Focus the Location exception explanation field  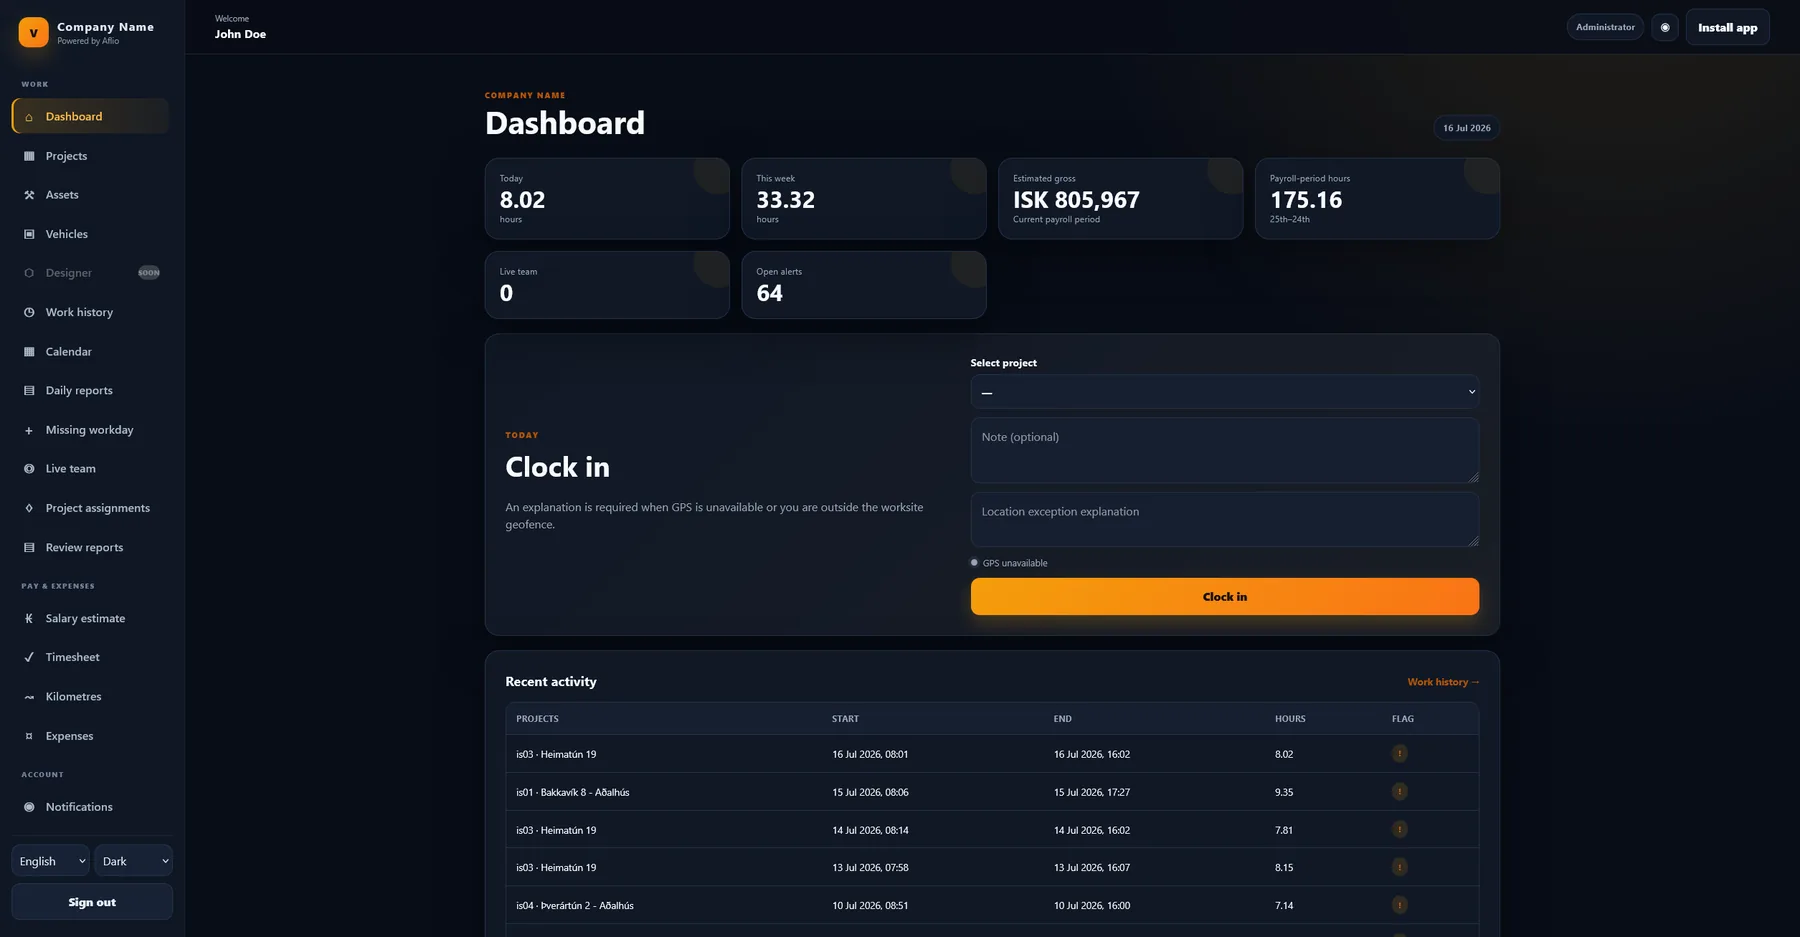pos(1224,519)
